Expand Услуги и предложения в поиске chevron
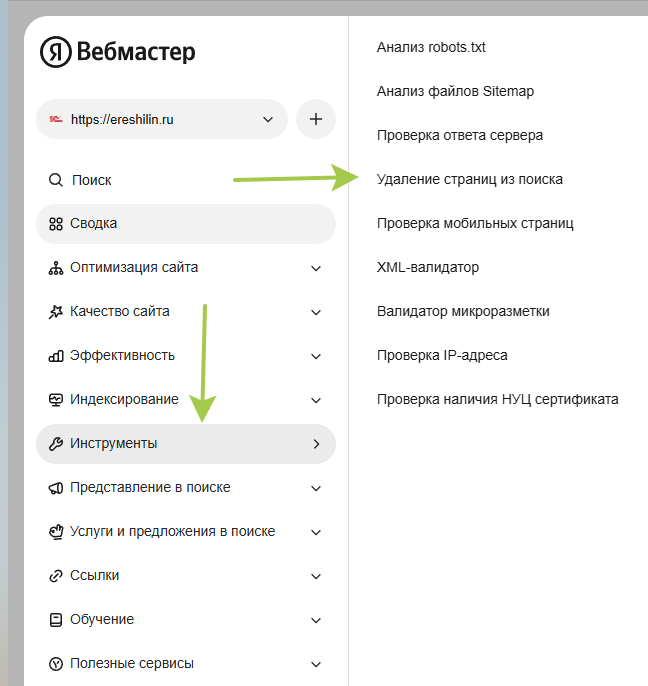 pyautogui.click(x=316, y=532)
